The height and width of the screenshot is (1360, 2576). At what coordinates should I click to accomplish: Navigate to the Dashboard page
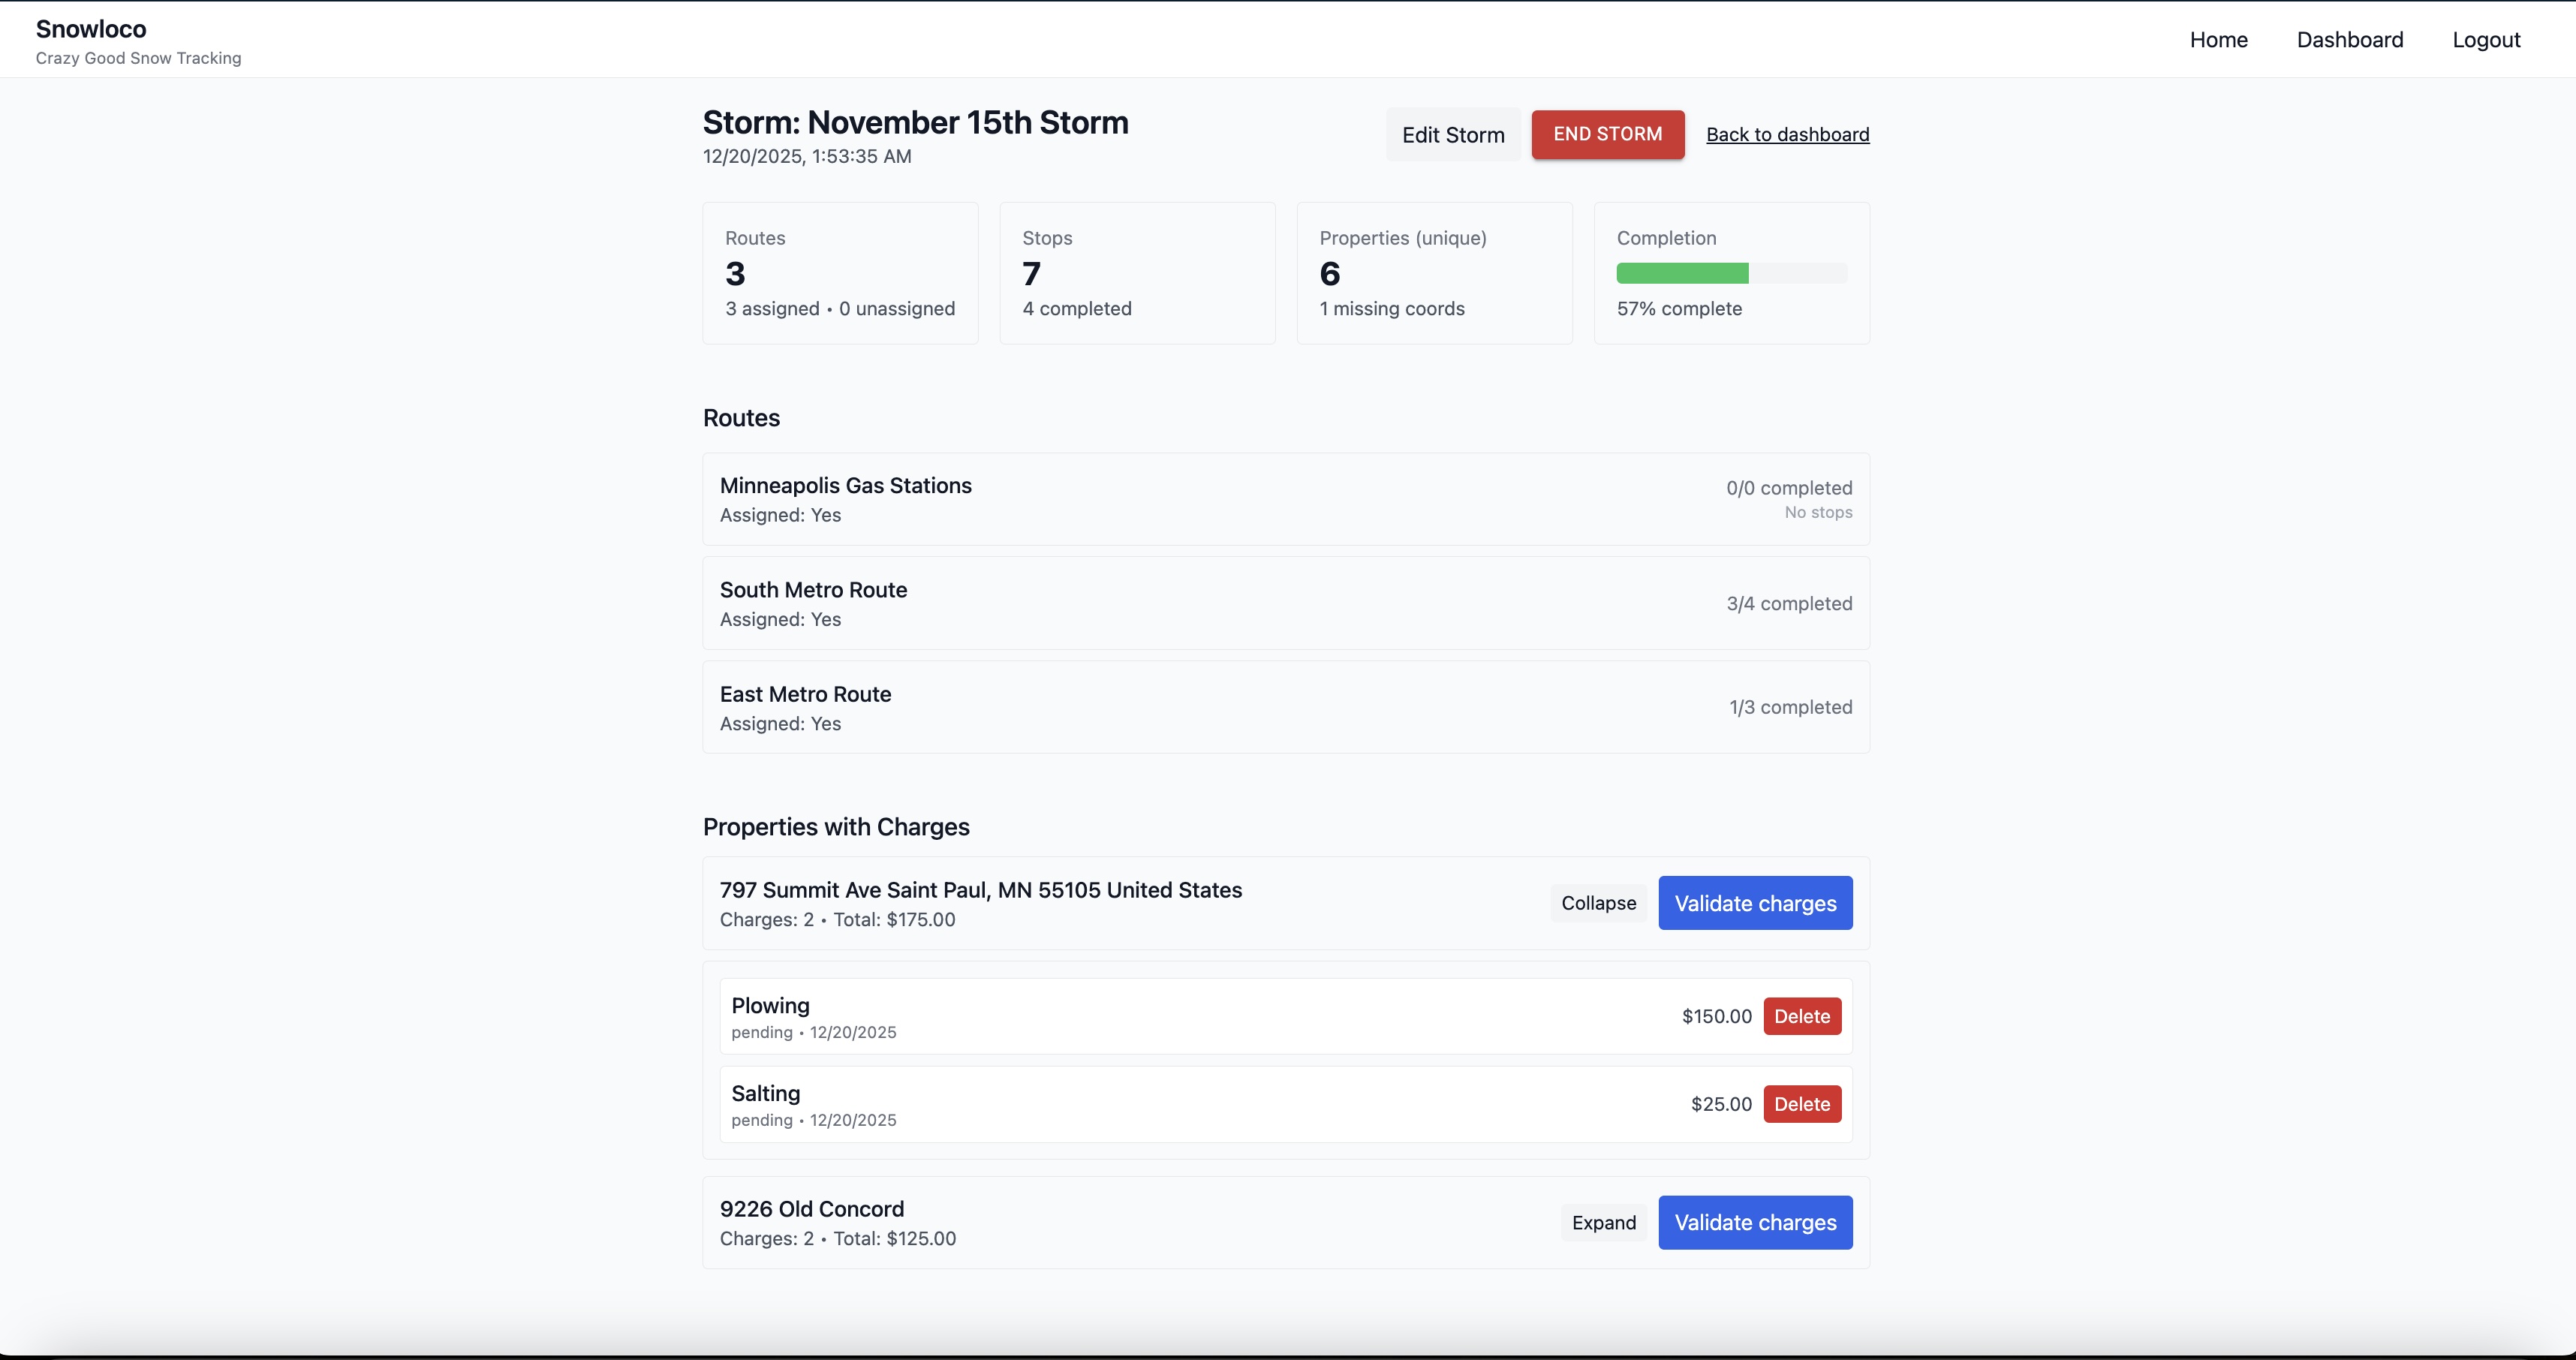[x=2350, y=40]
